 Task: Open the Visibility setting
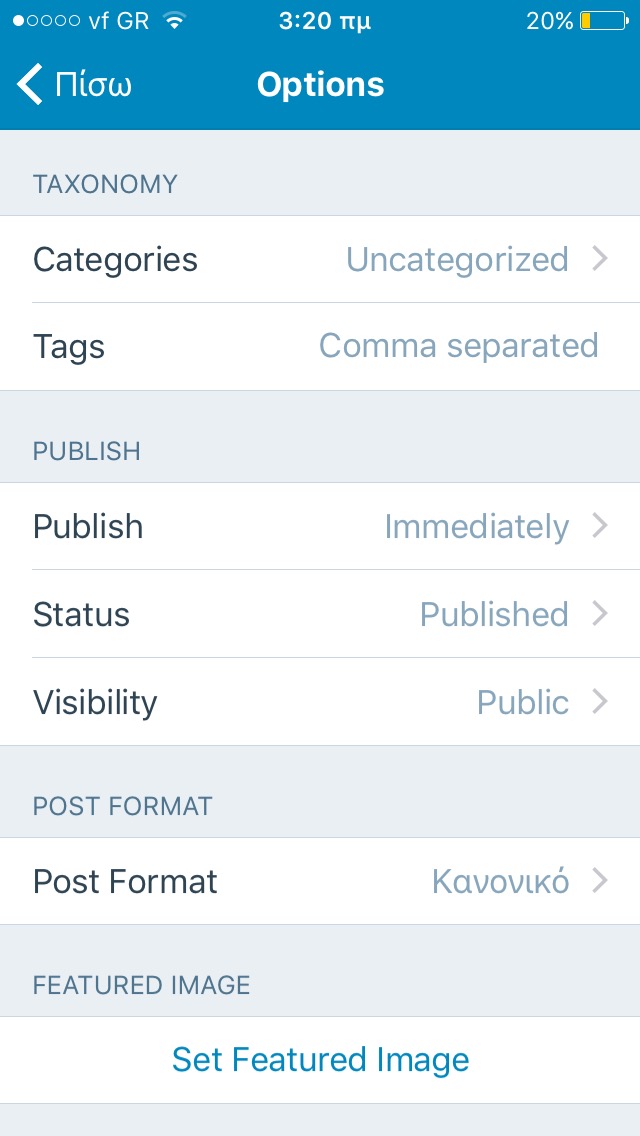pyautogui.click(x=320, y=702)
